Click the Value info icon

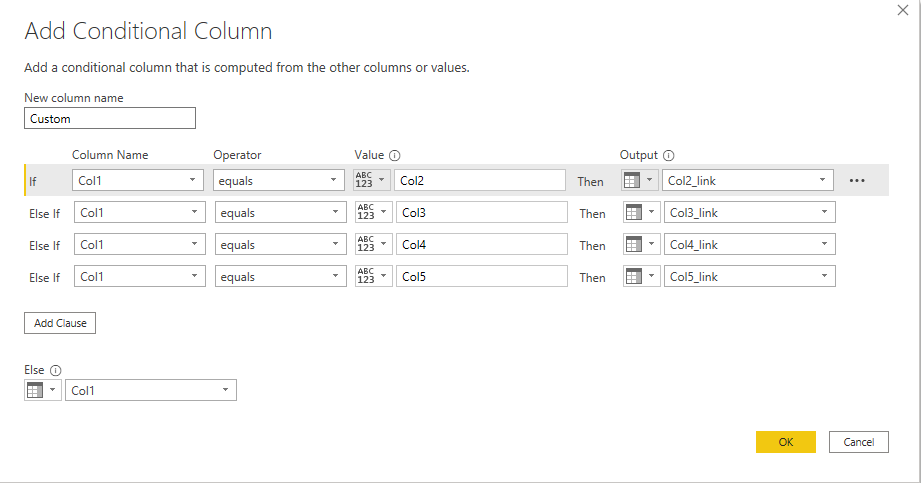pyautogui.click(x=395, y=156)
